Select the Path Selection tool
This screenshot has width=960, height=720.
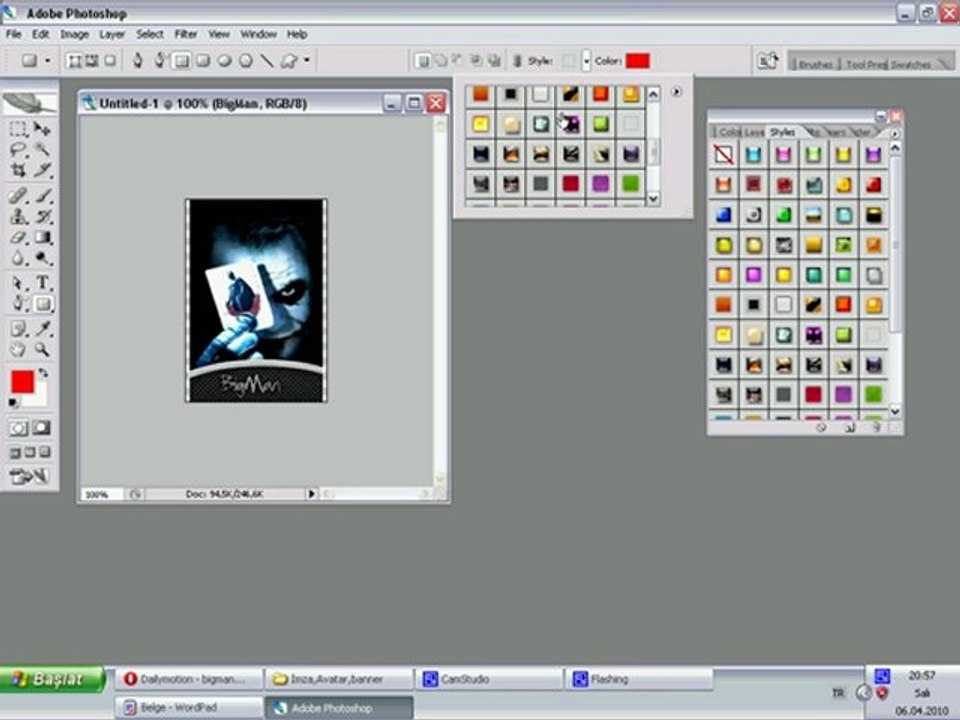coord(18,283)
